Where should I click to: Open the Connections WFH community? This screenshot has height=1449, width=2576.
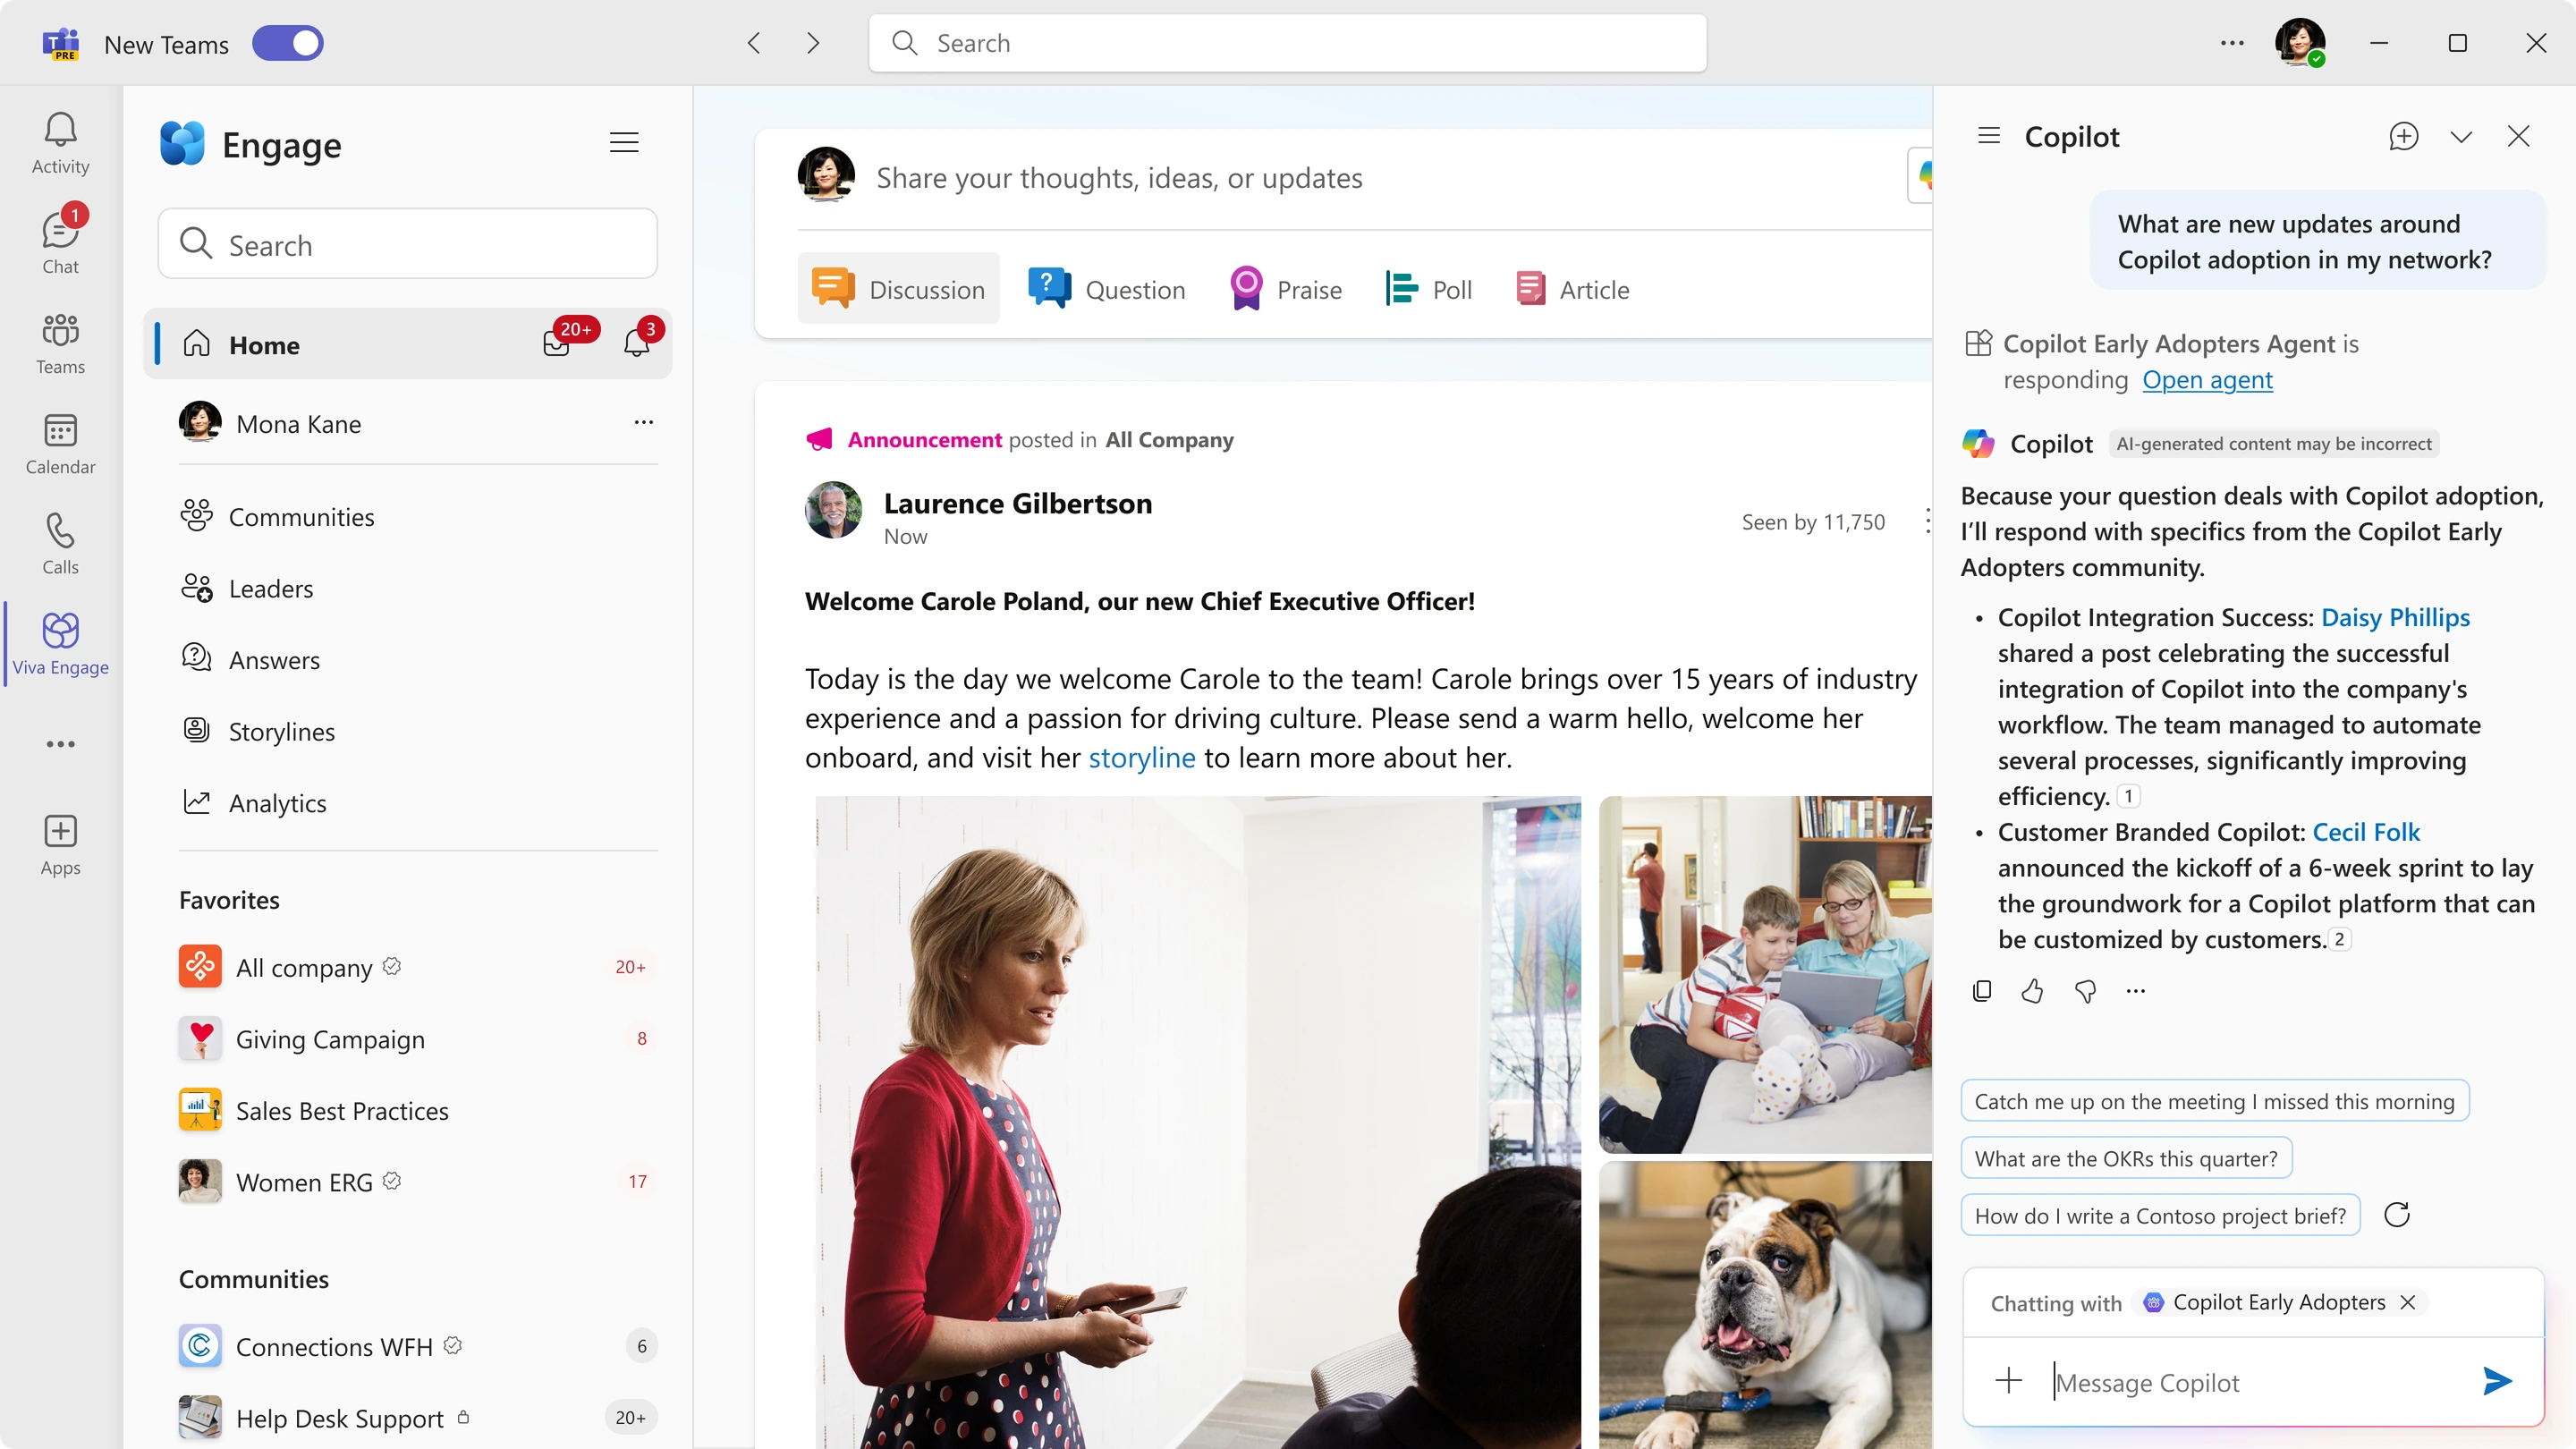[417, 1346]
